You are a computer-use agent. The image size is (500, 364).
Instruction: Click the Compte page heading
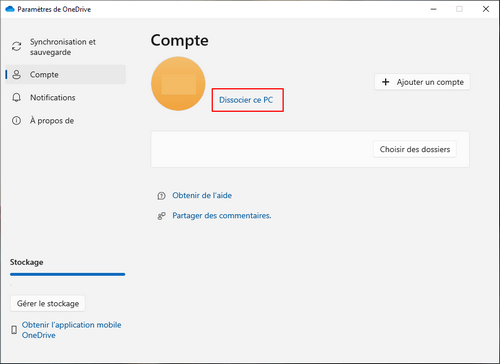point(180,41)
